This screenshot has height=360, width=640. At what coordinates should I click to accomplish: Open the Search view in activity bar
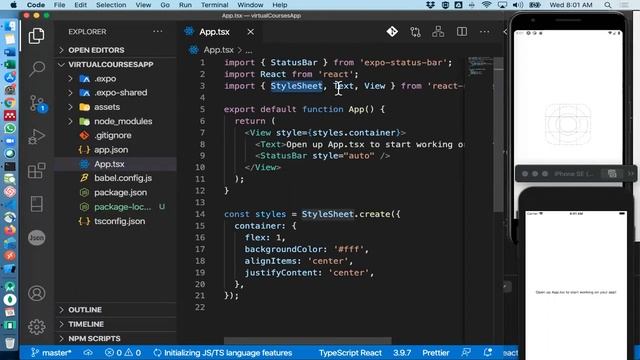[x=36, y=69]
